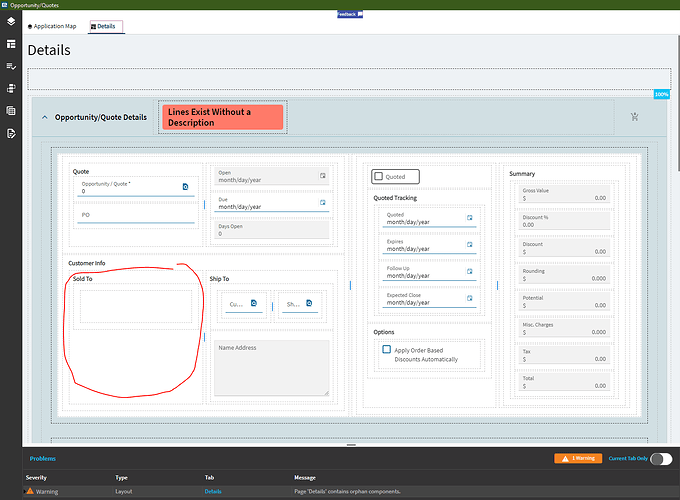Open calendar picker for Expires date

coord(470,245)
